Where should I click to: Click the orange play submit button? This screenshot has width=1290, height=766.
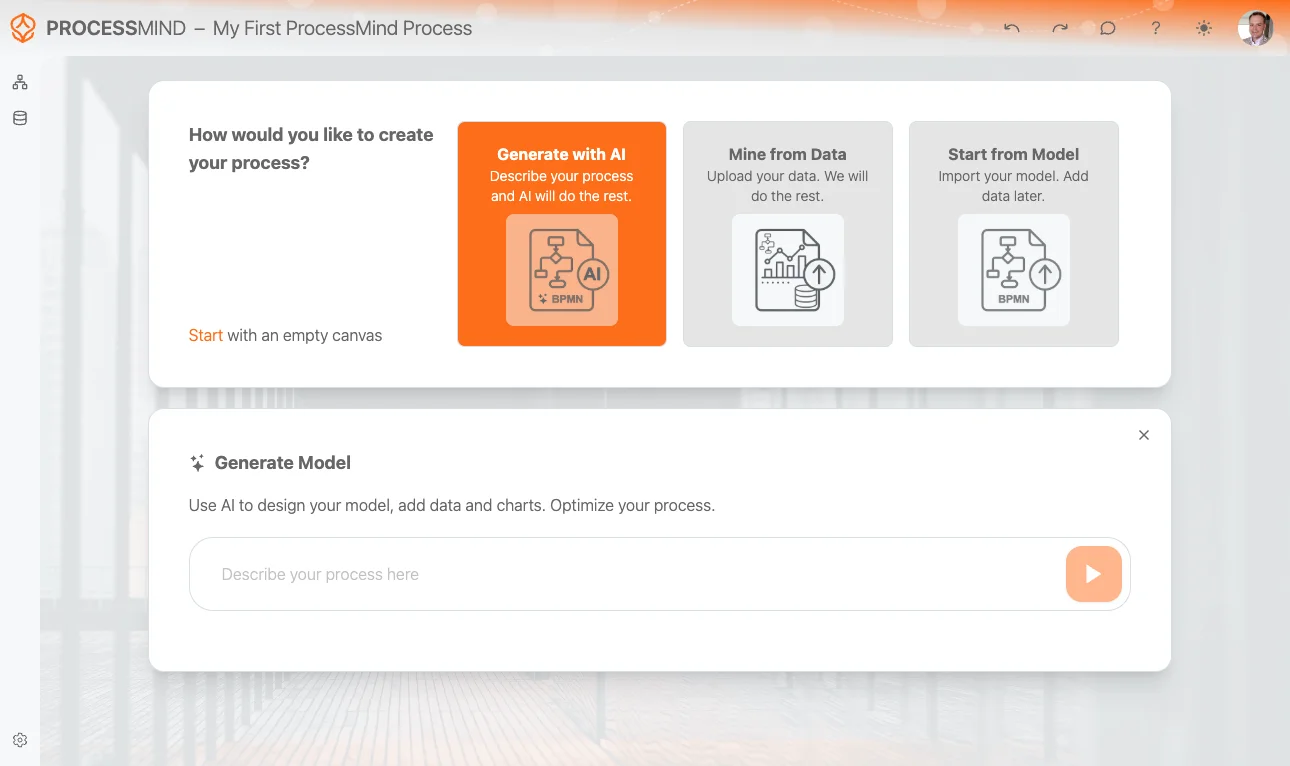[1094, 574]
